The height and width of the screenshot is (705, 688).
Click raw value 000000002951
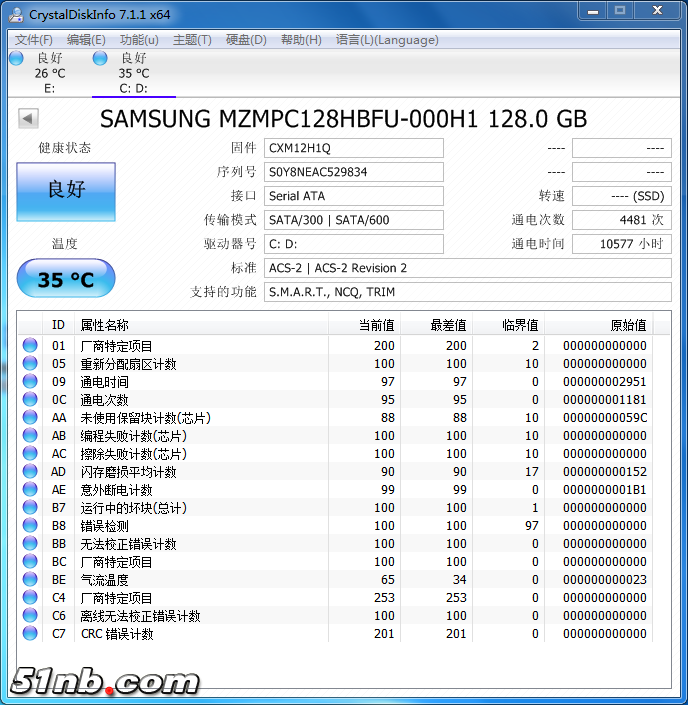coord(605,382)
